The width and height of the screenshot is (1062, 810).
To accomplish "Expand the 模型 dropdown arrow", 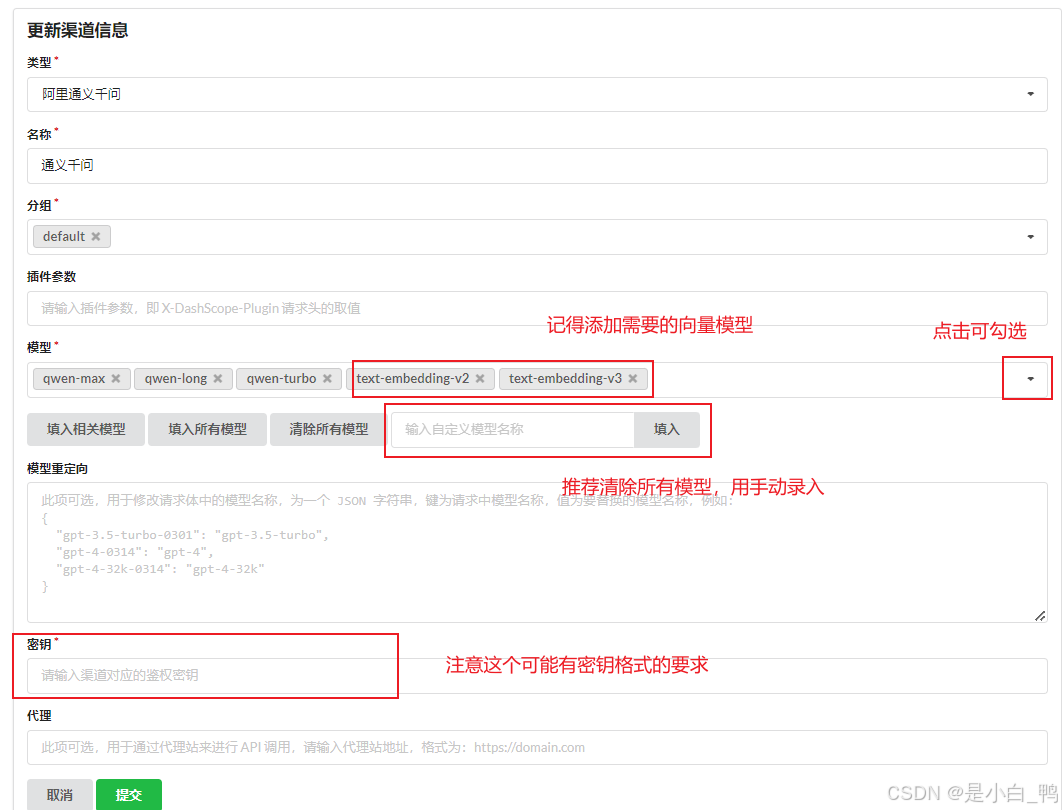I will click(x=1030, y=379).
